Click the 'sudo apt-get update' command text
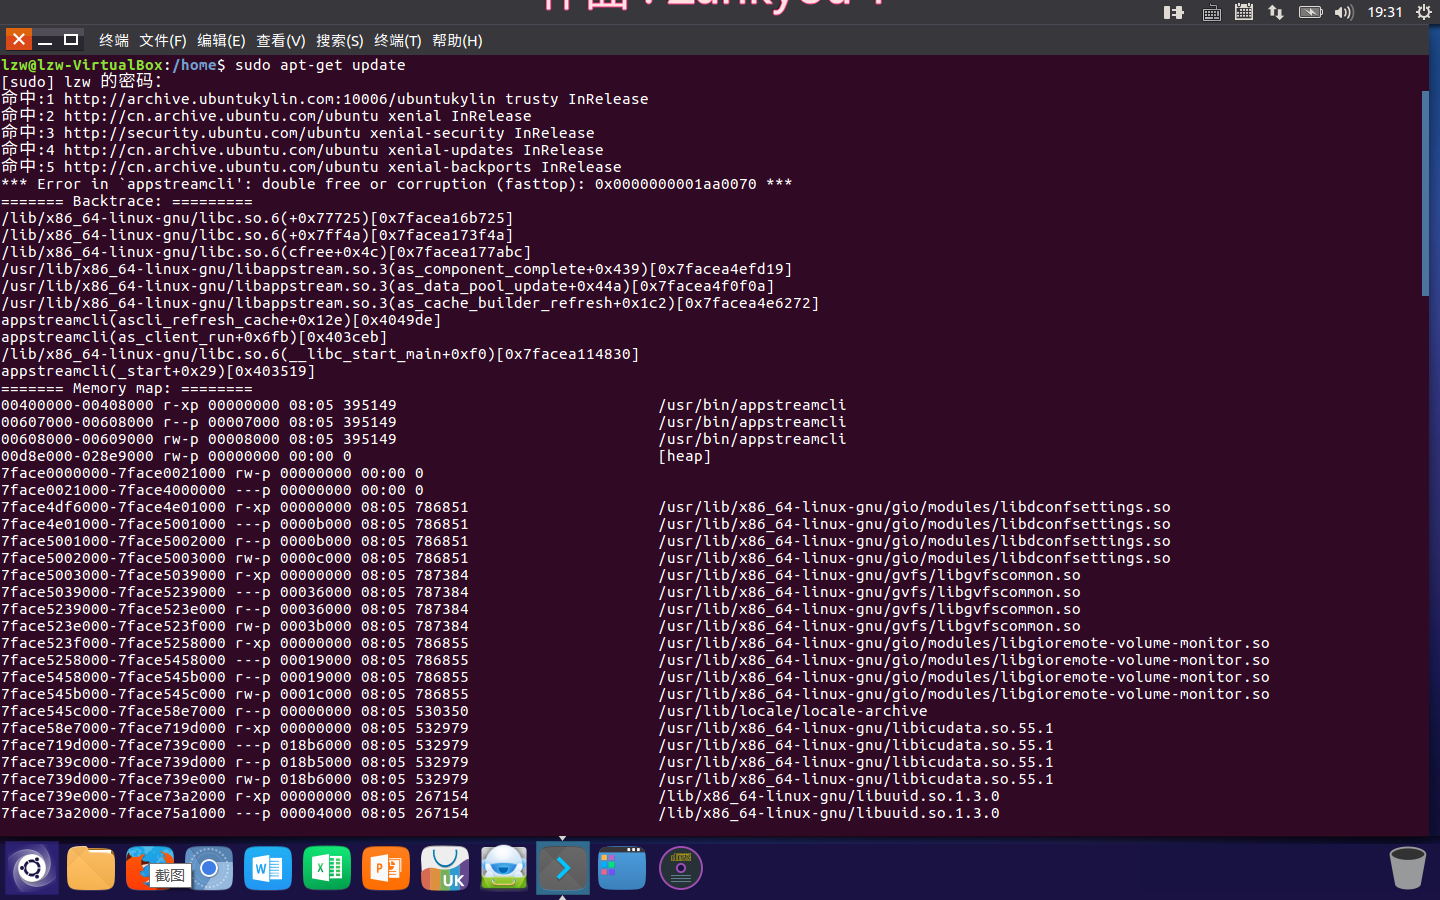Viewport: 1440px width, 900px height. click(x=320, y=65)
